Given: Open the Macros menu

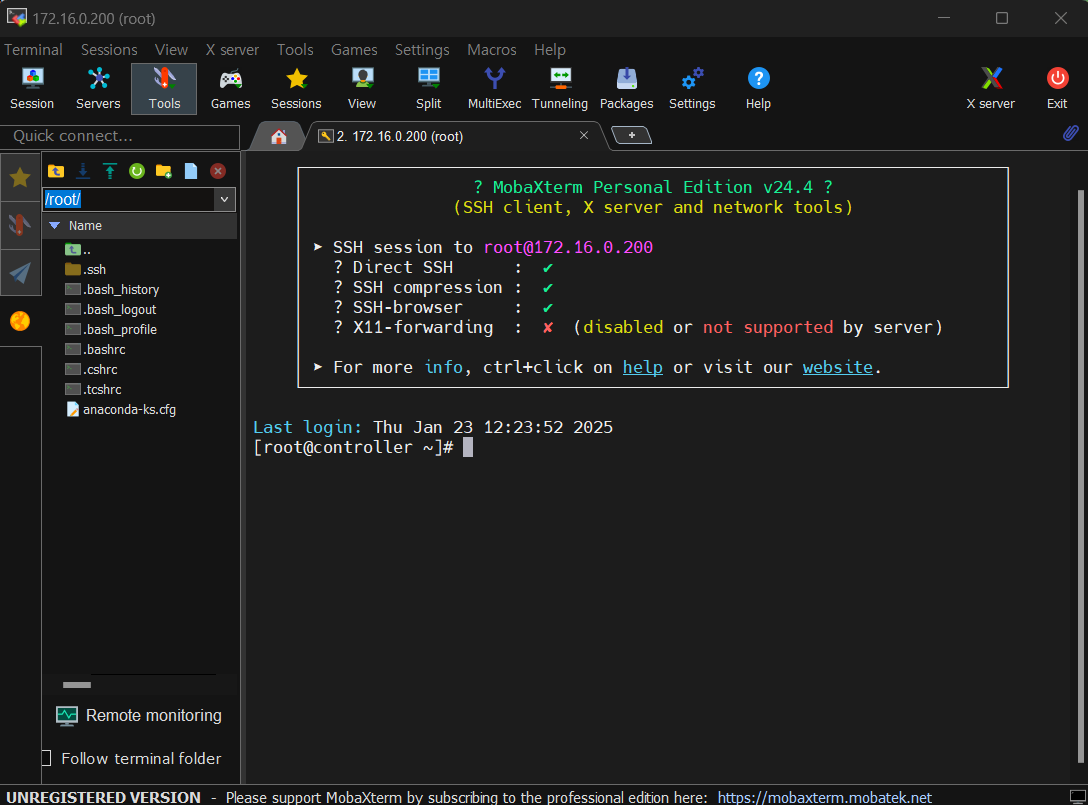Looking at the screenshot, I should tap(491, 50).
